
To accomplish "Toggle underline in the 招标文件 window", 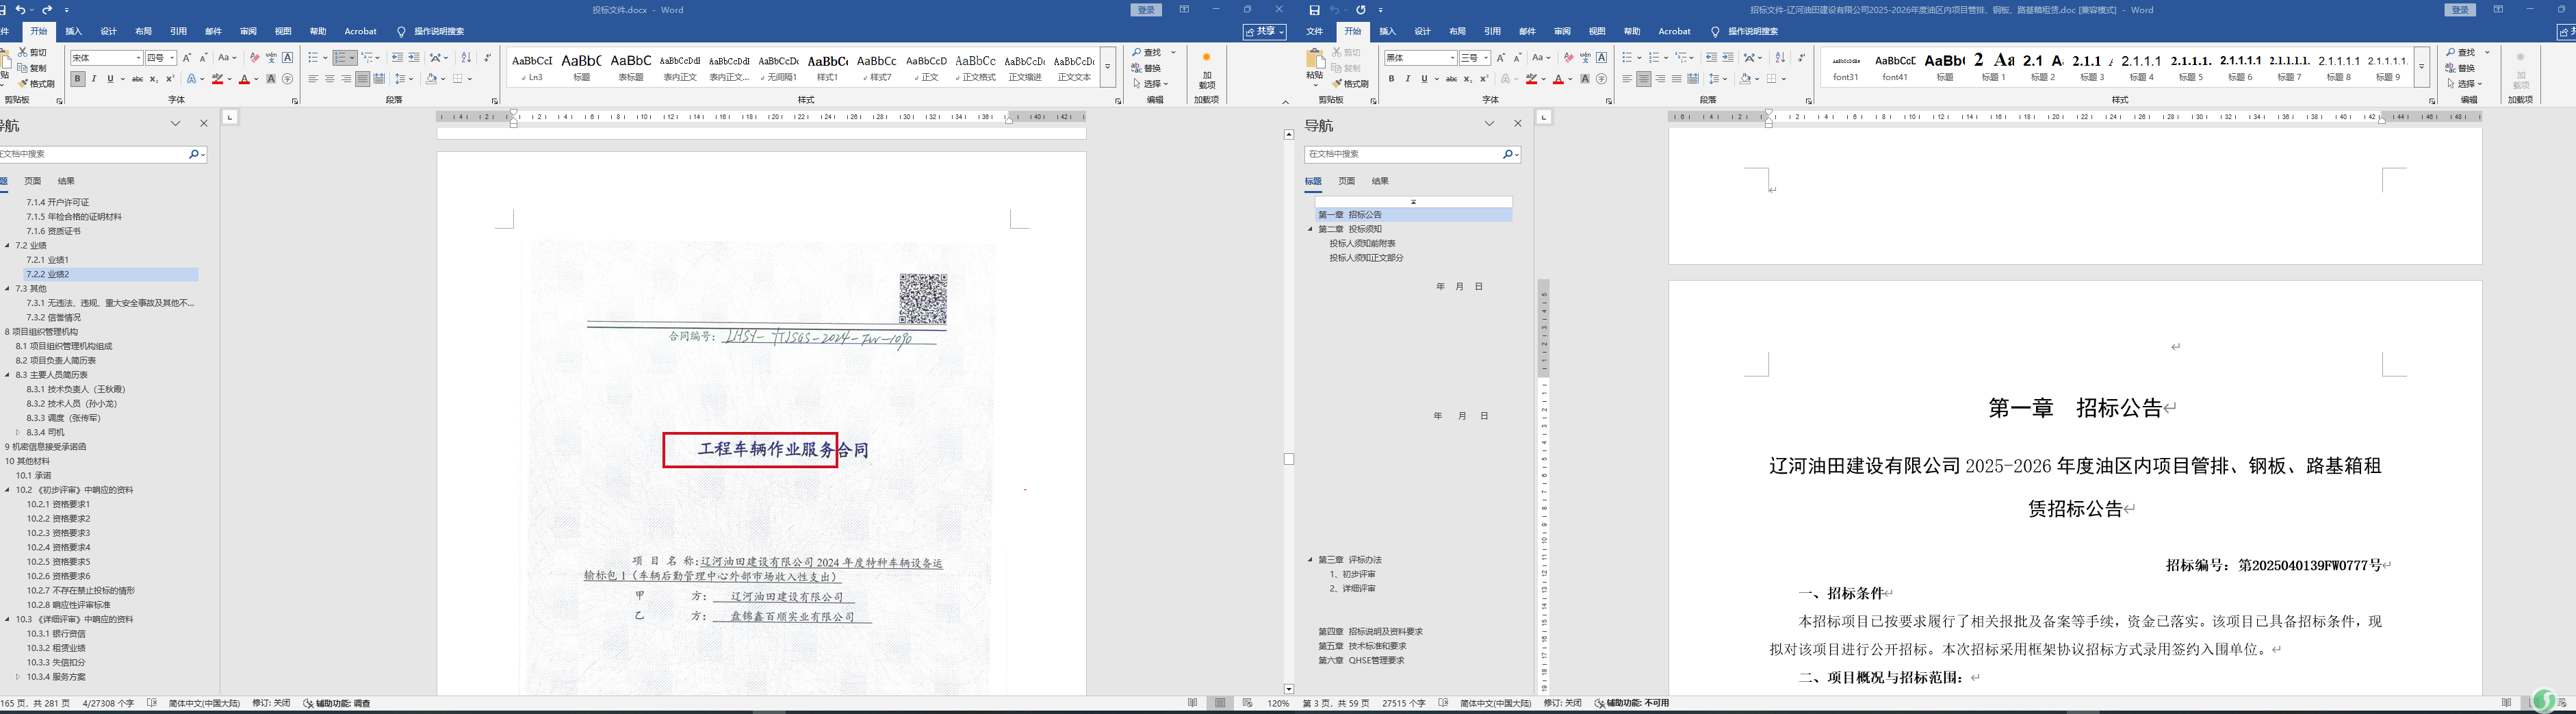I will coord(1424,79).
